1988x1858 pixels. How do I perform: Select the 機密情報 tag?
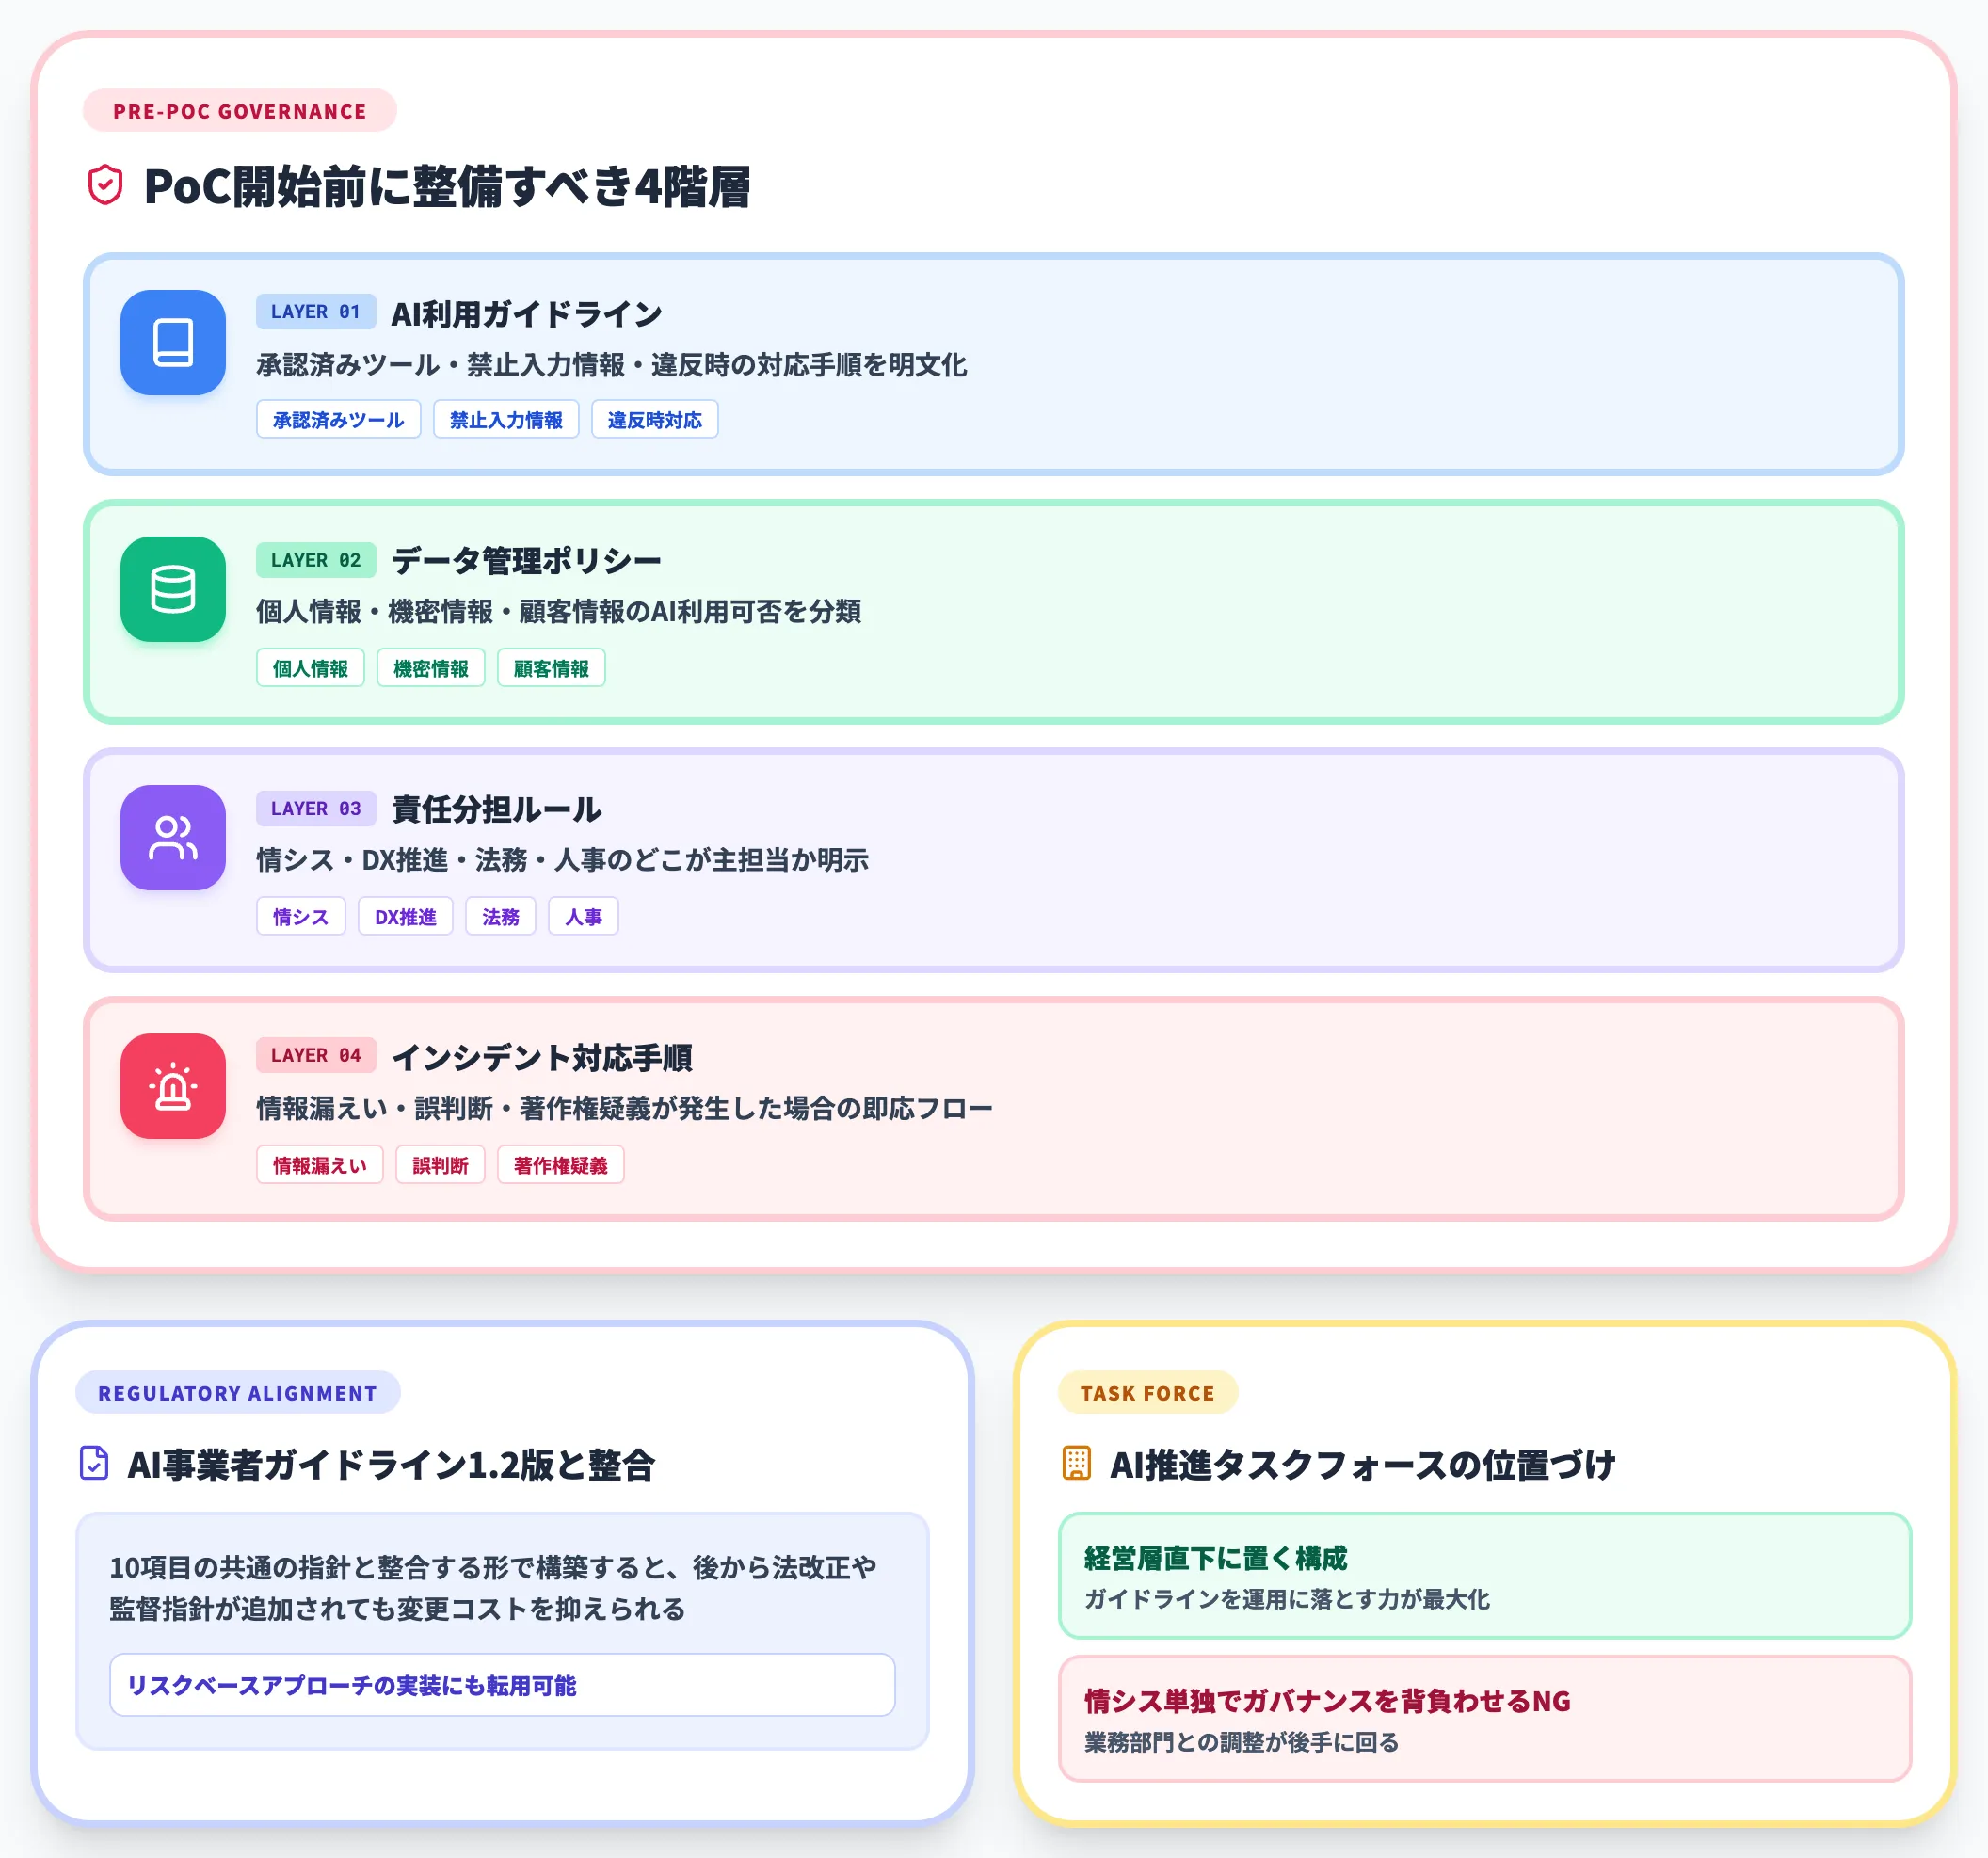point(431,668)
